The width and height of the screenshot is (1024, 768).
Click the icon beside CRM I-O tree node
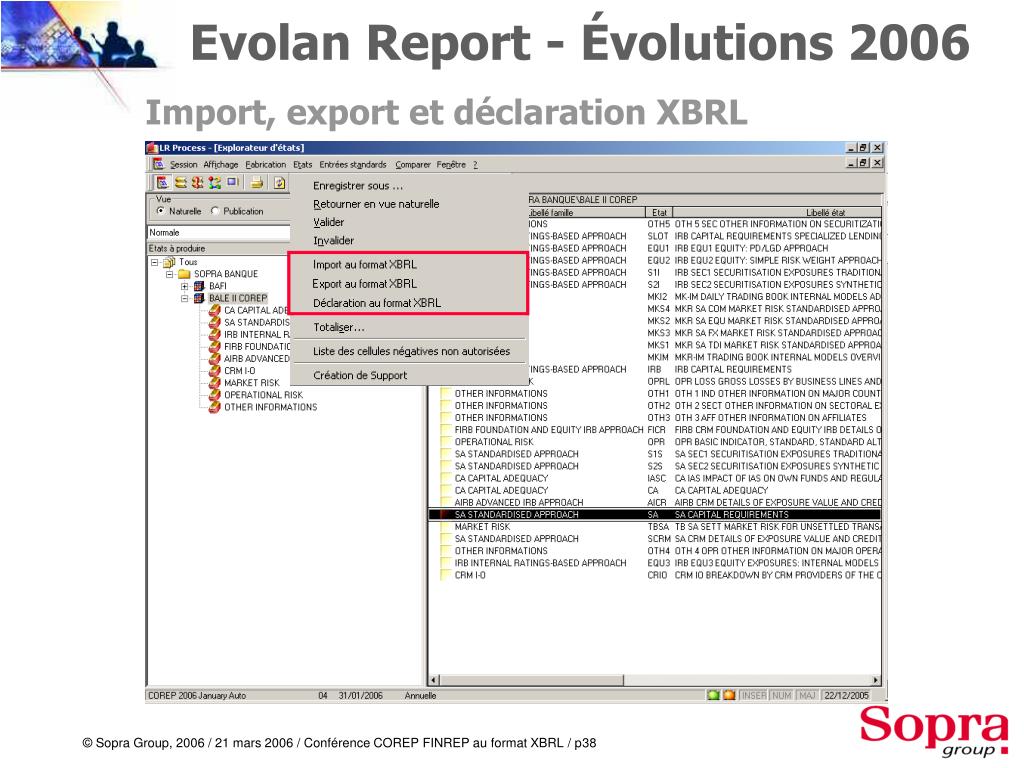[214, 371]
